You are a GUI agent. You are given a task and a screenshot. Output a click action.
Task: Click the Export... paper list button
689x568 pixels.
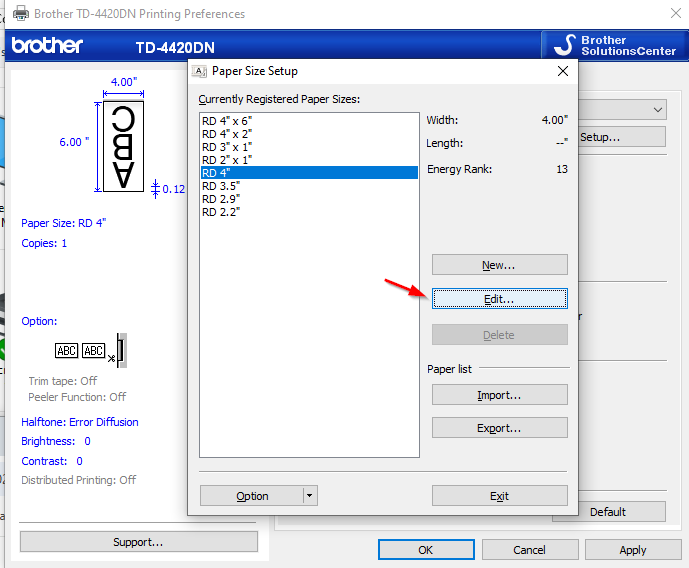point(500,428)
